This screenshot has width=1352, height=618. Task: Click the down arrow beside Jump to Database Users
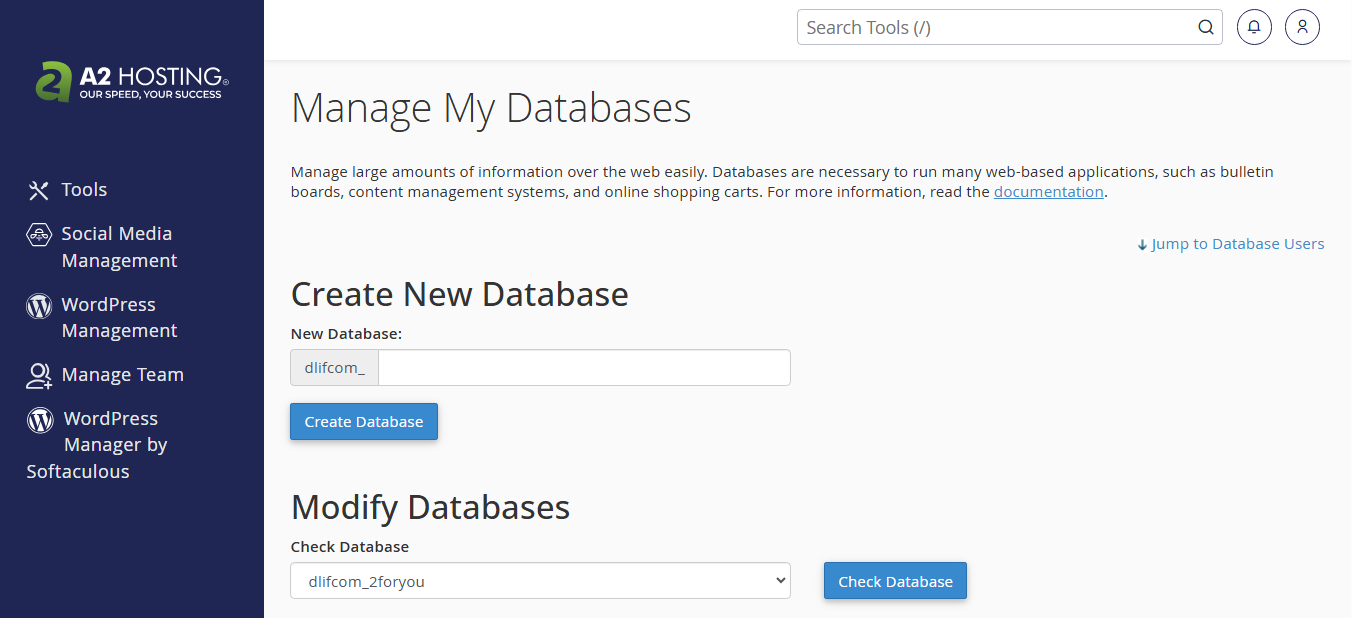point(1141,243)
